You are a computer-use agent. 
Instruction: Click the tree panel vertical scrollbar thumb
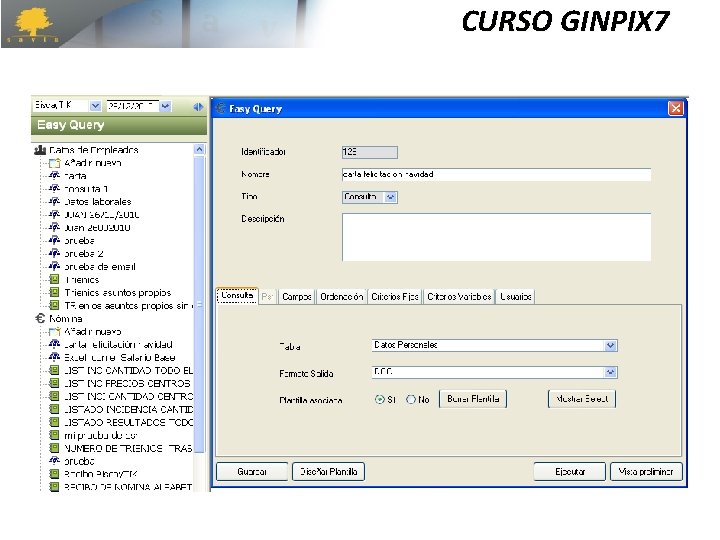point(199,303)
